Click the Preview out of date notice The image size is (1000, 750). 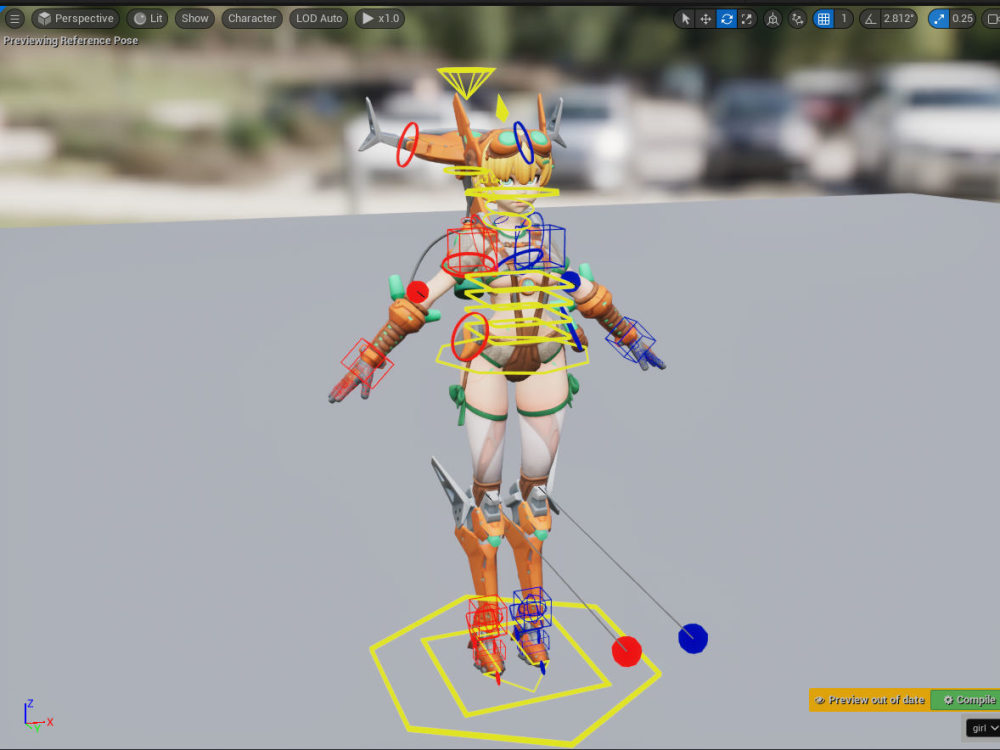tap(870, 700)
